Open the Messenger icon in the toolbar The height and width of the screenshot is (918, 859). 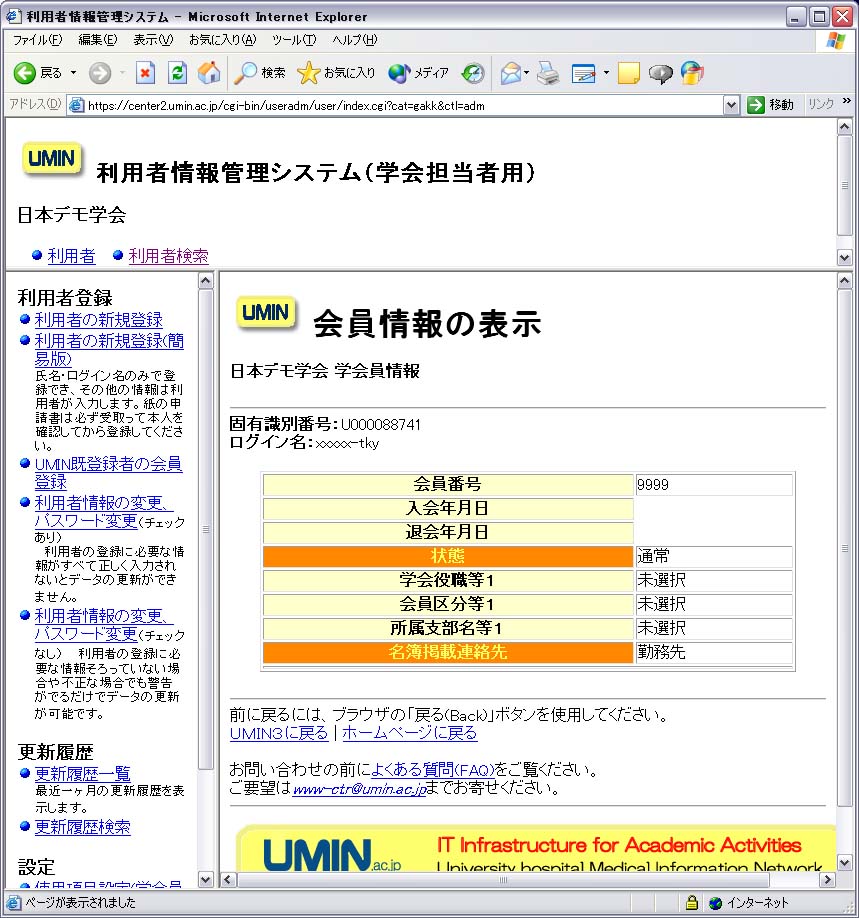(692, 73)
